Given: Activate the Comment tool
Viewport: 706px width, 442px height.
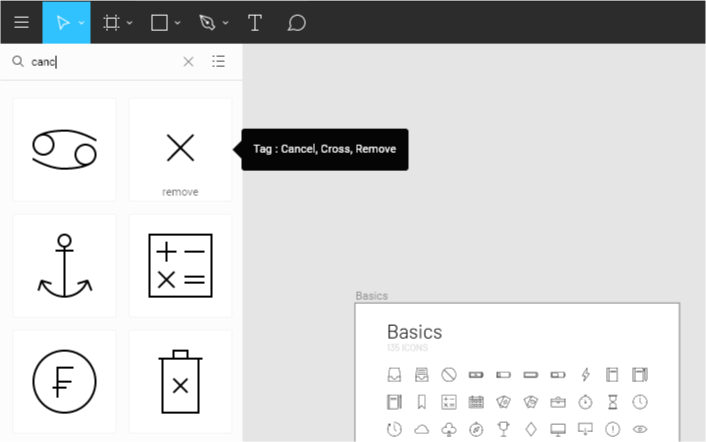Looking at the screenshot, I should [297, 23].
